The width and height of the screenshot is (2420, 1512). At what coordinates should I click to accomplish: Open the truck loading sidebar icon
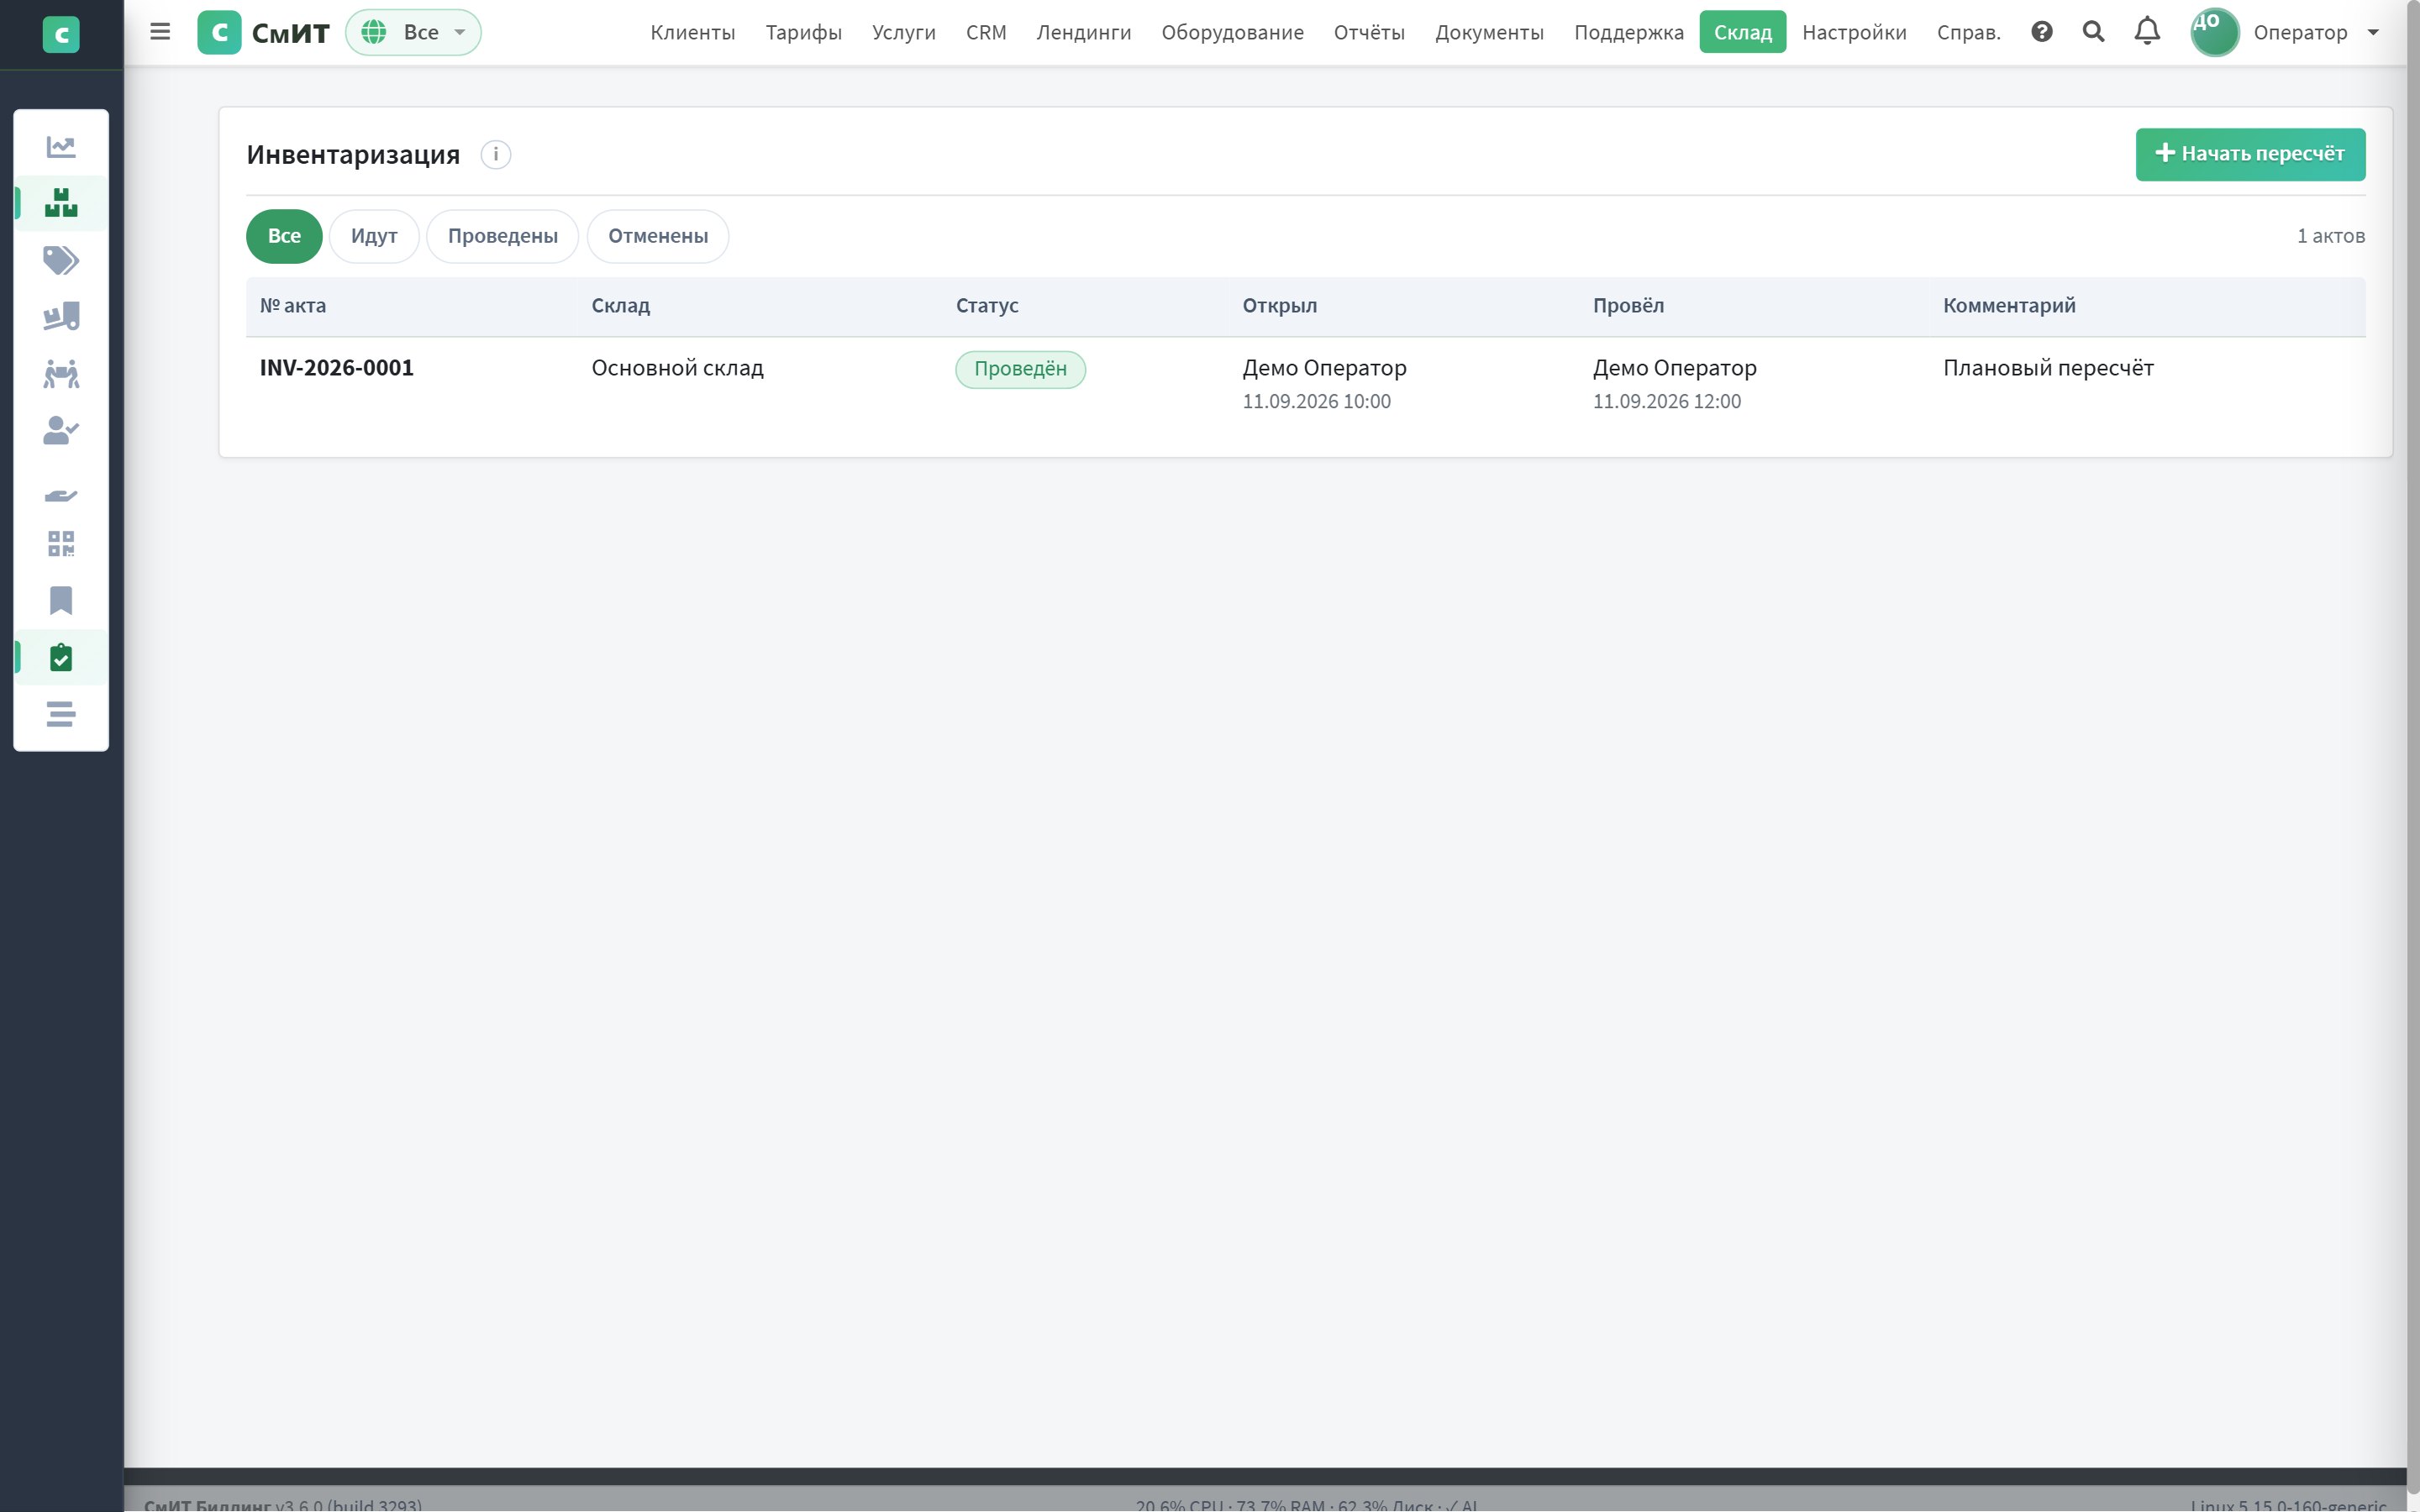[x=61, y=317]
